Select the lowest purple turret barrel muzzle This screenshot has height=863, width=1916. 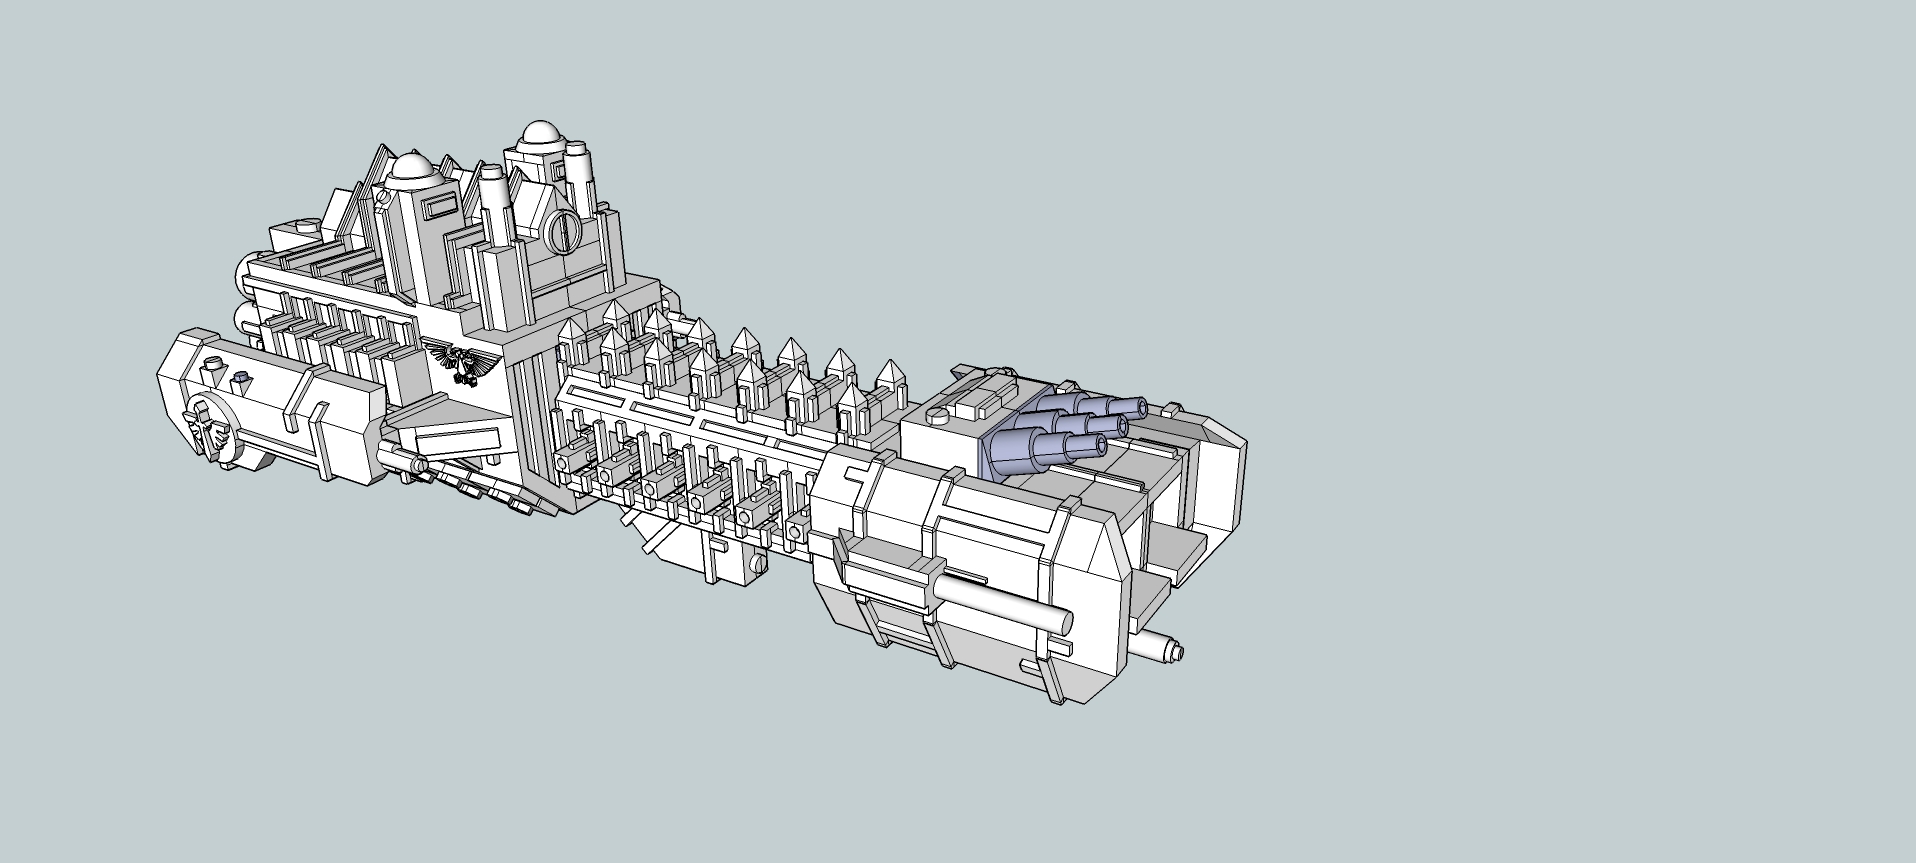coord(1102,446)
